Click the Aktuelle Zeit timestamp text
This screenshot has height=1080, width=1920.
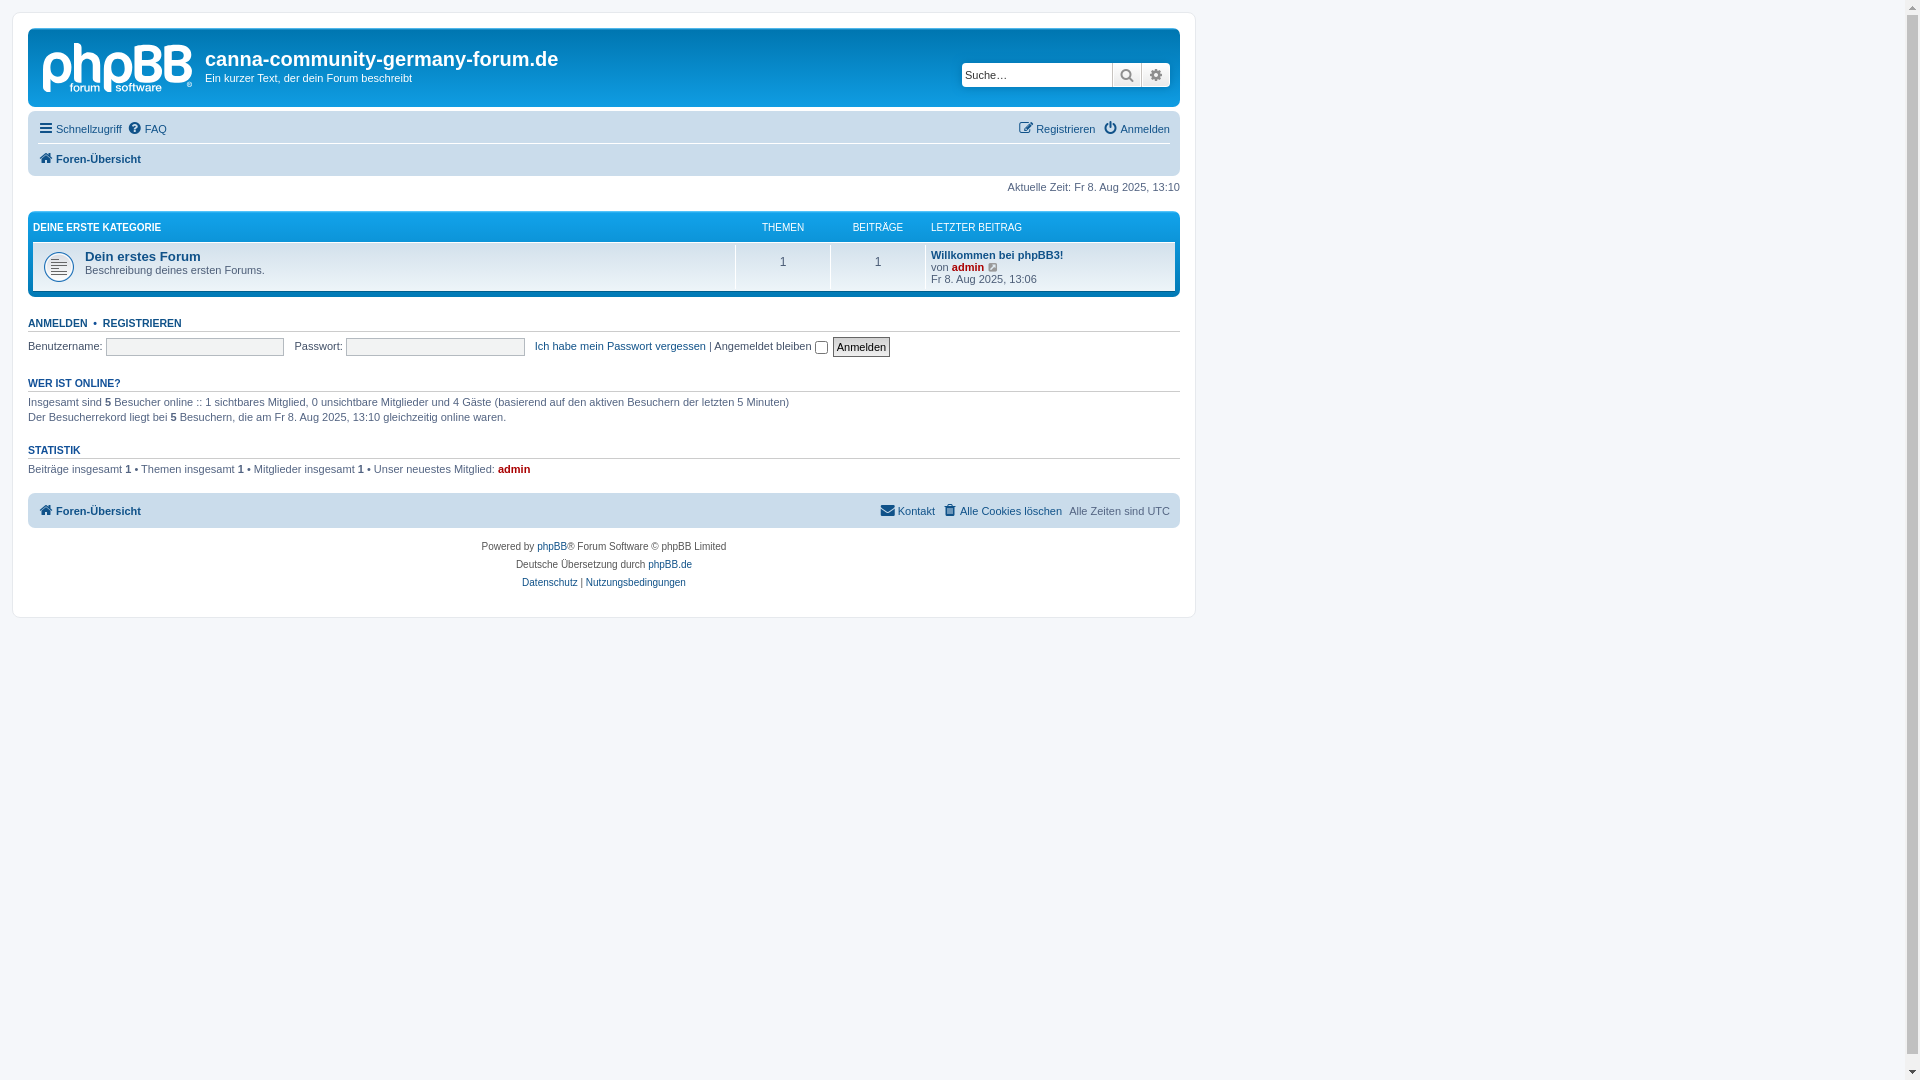click(1093, 187)
